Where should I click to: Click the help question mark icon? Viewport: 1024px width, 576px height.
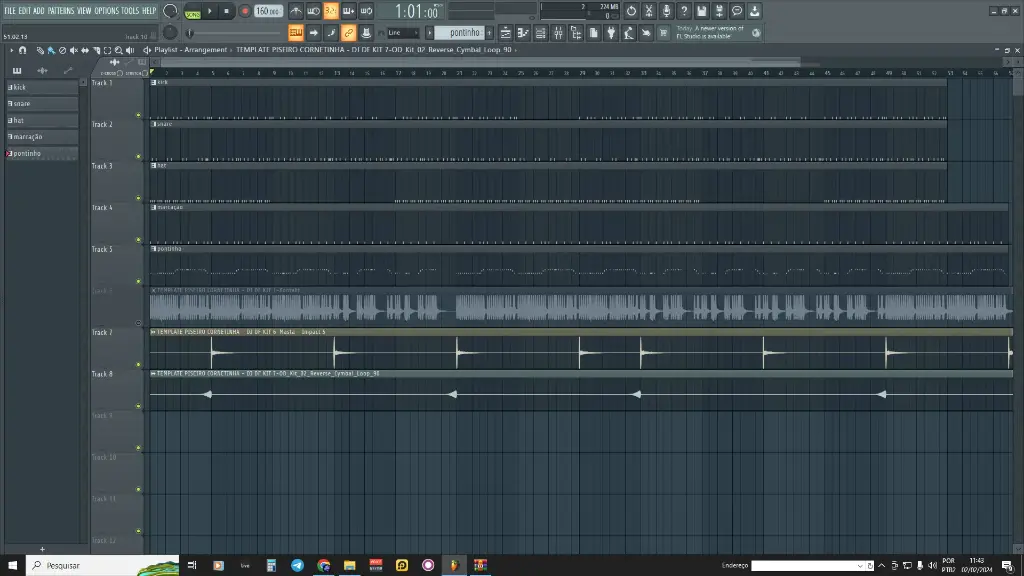tap(684, 11)
